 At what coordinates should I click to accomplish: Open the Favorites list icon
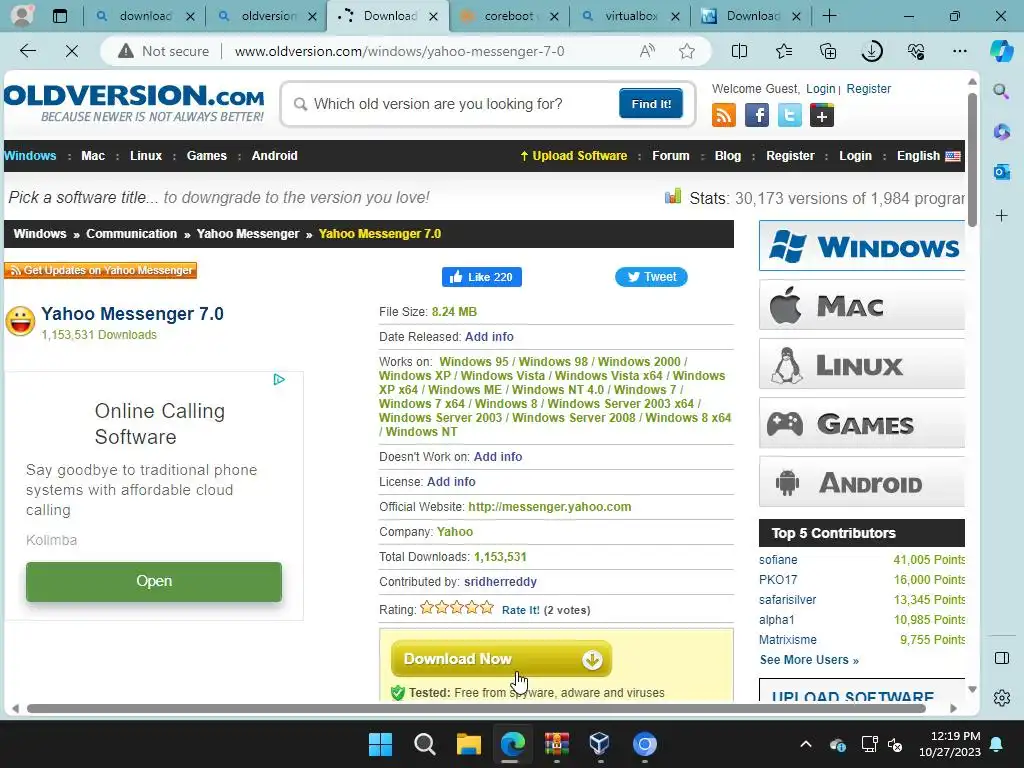784,51
